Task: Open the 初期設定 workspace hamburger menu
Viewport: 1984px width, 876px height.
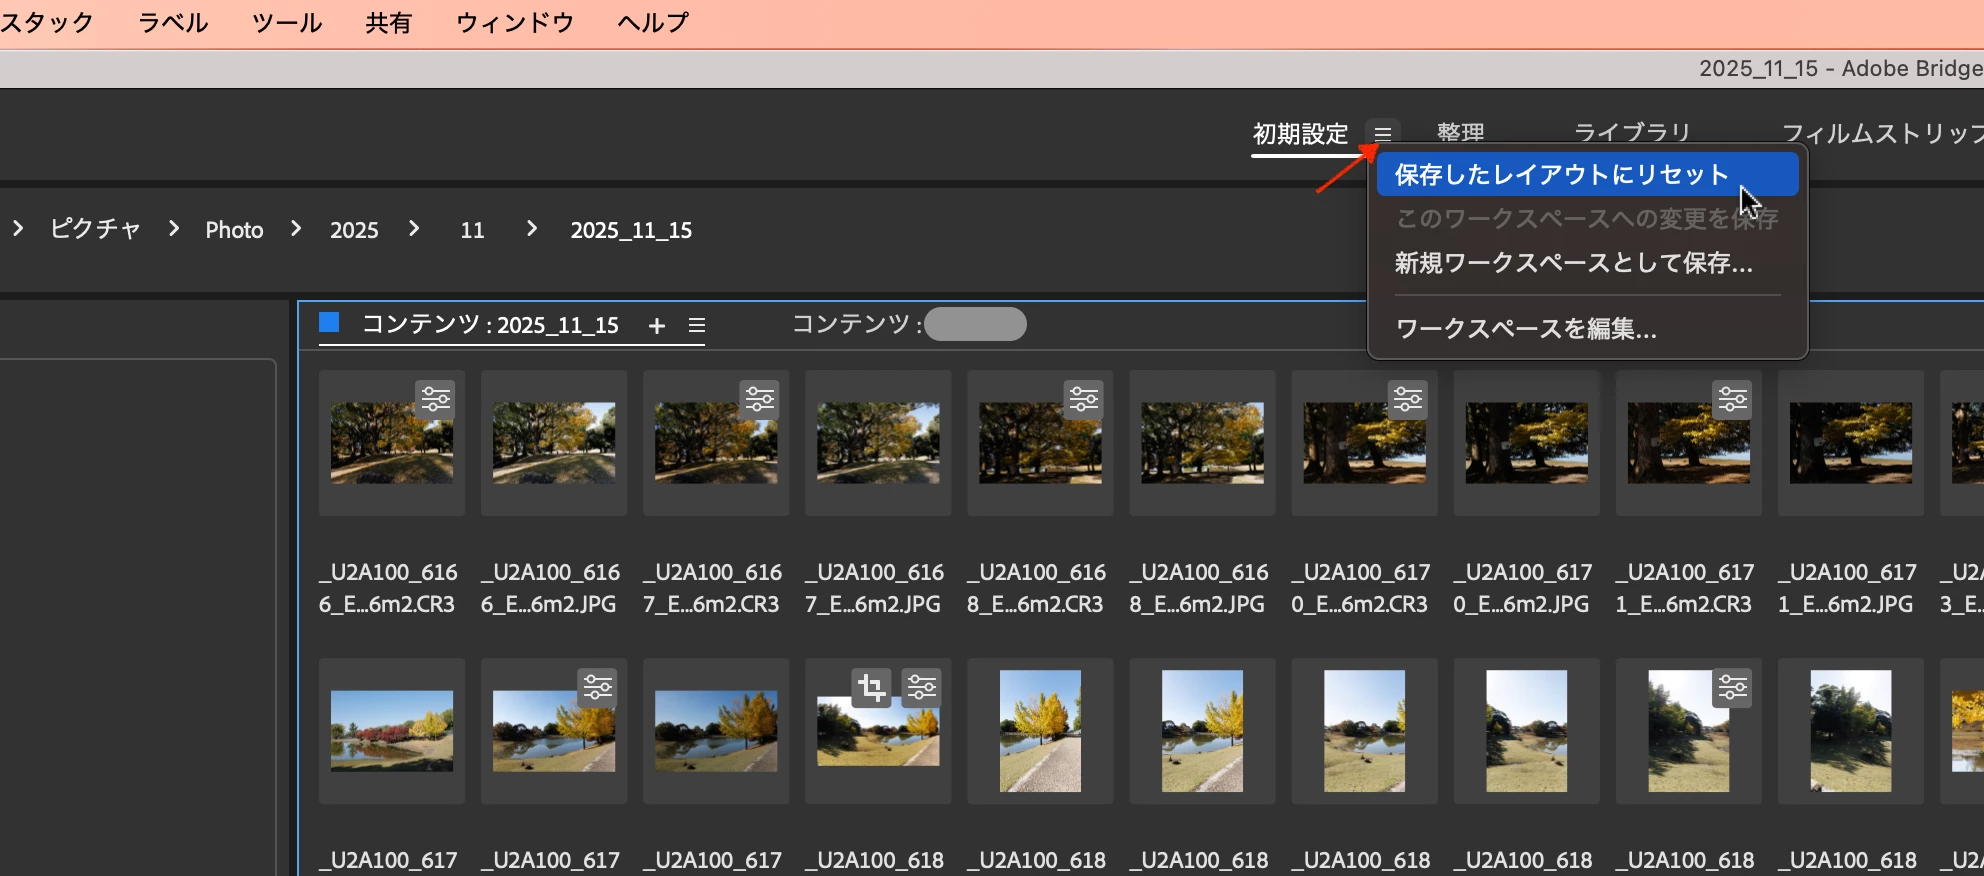Action: [1382, 133]
